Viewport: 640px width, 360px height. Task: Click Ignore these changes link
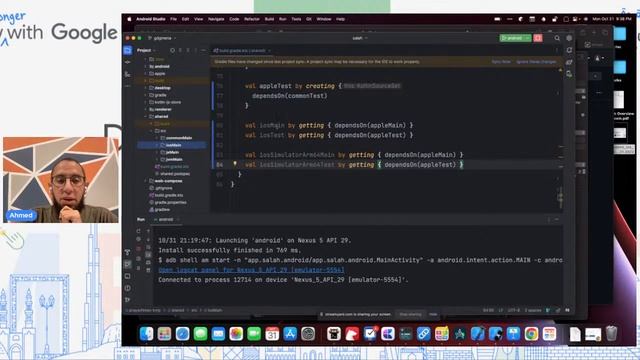[536, 62]
